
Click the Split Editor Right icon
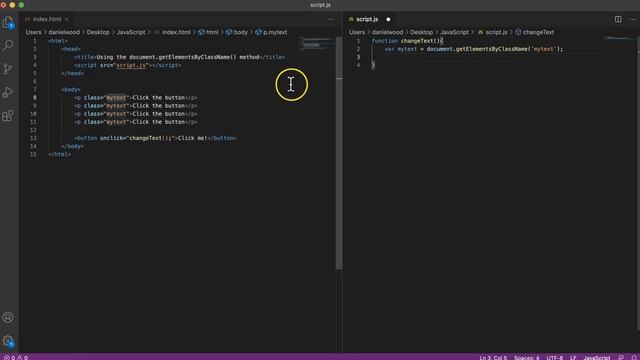[618, 19]
